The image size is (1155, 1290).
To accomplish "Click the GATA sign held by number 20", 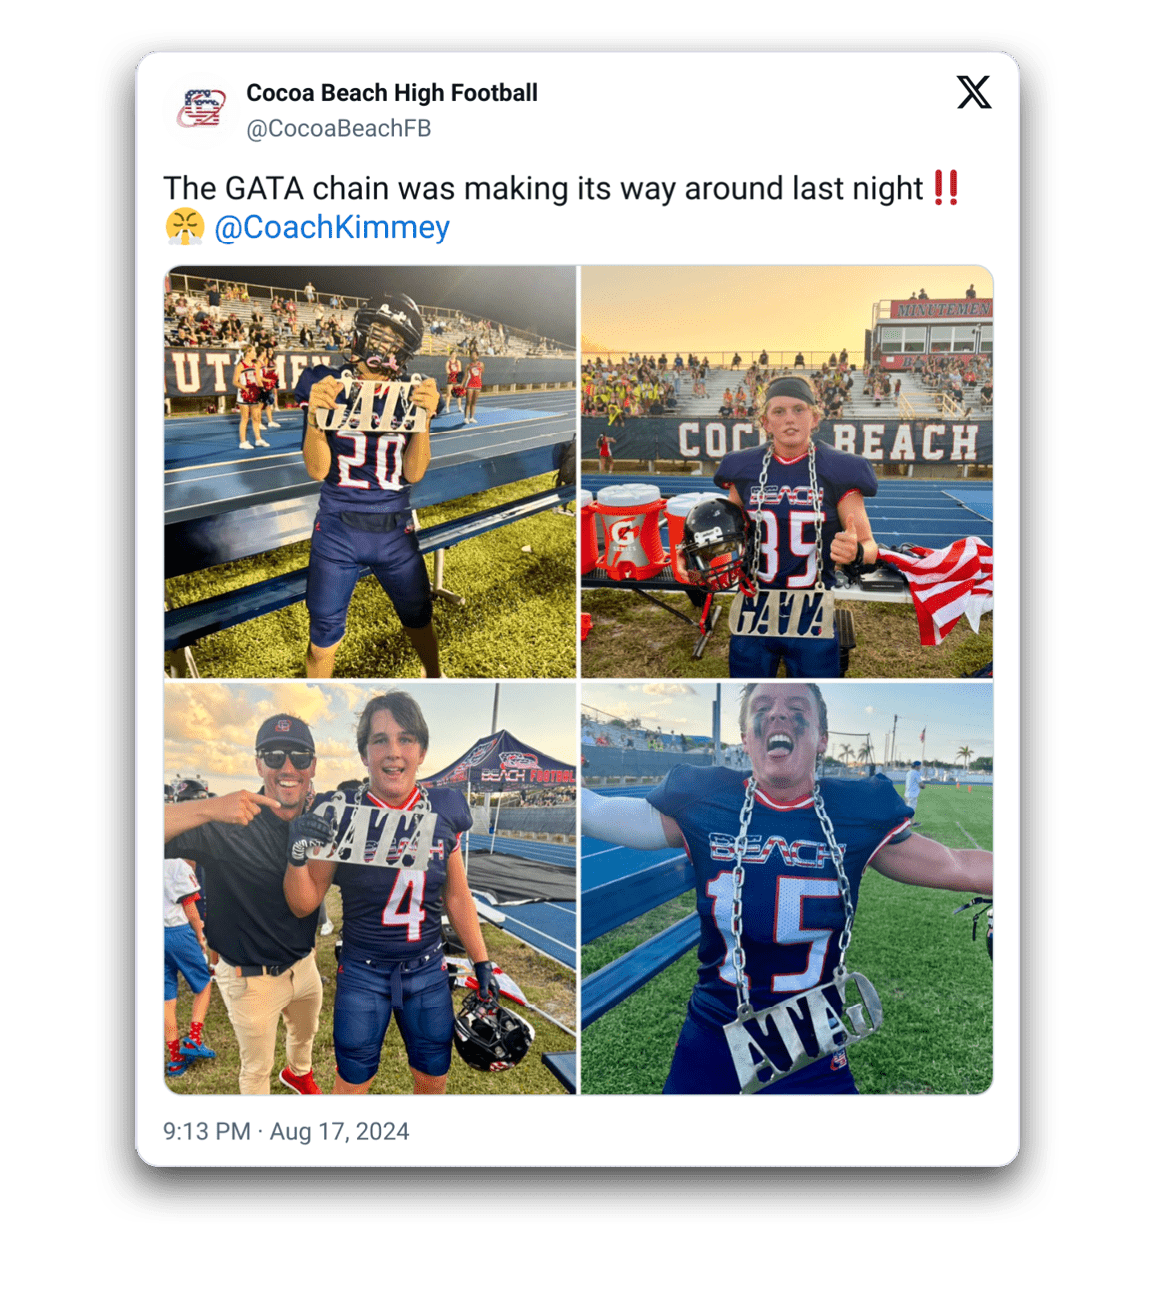I will pyautogui.click(x=369, y=404).
